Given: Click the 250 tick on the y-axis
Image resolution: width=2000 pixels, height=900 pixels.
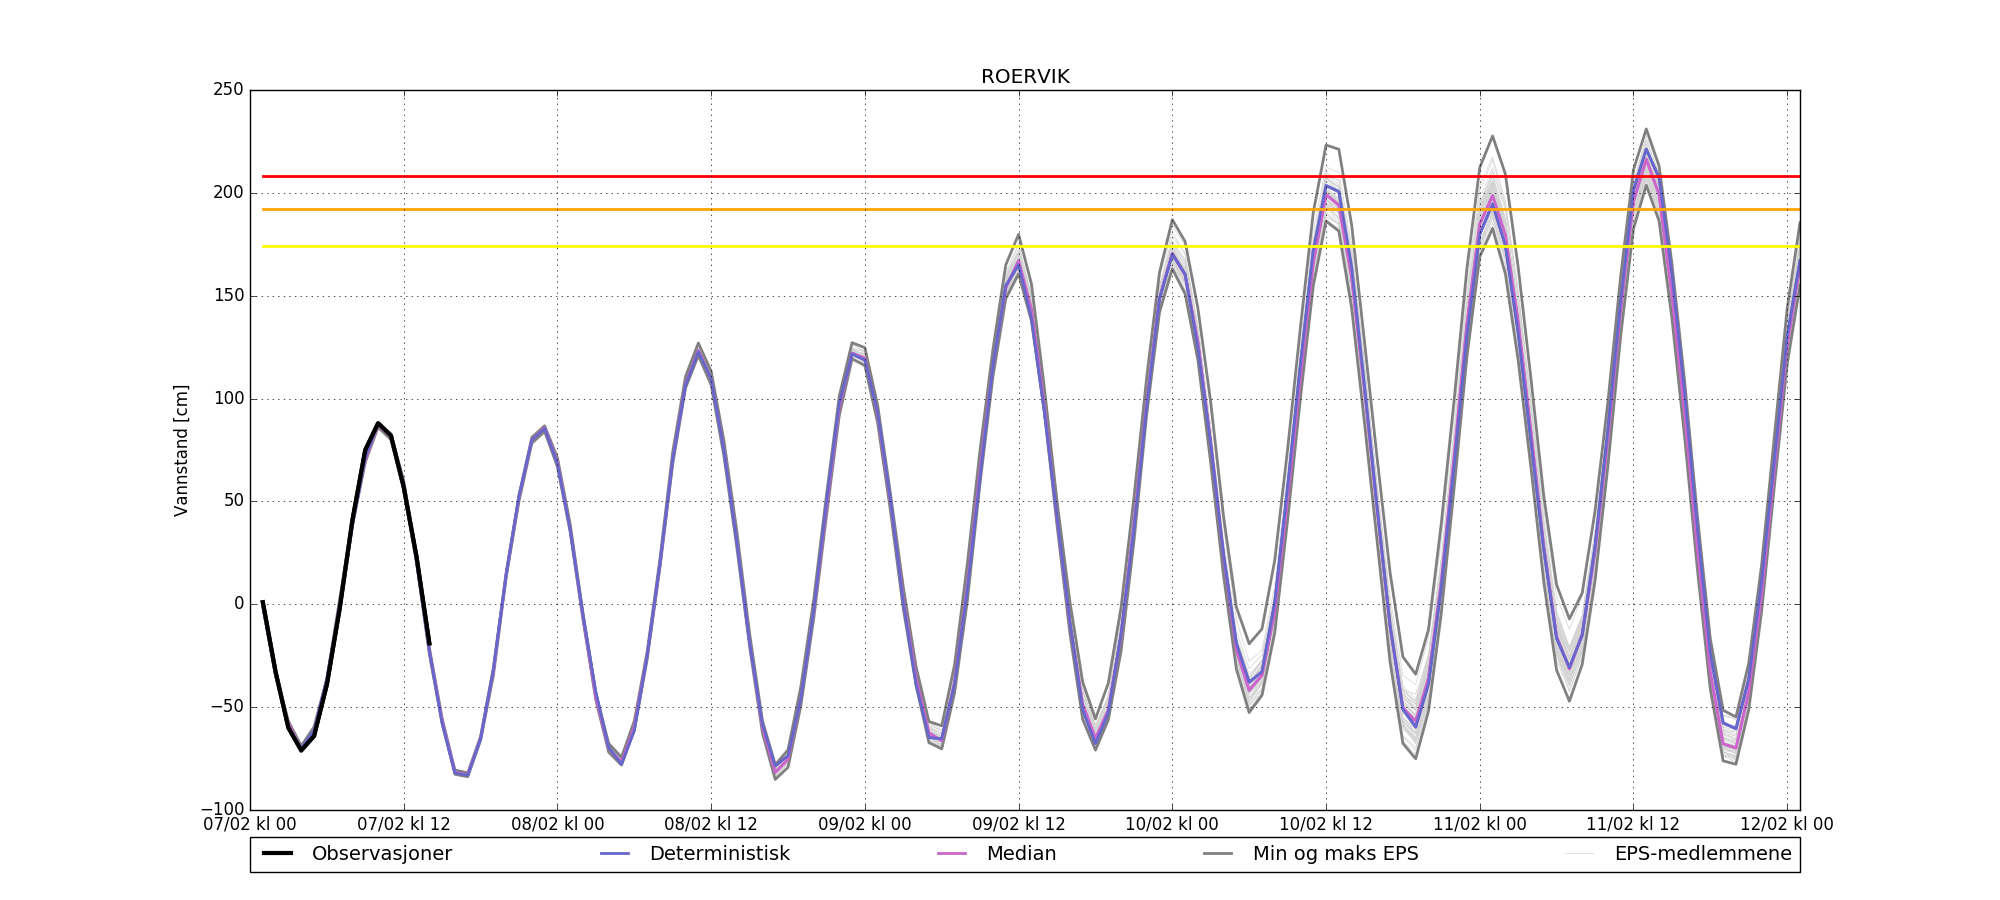Looking at the screenshot, I should tap(228, 90).
